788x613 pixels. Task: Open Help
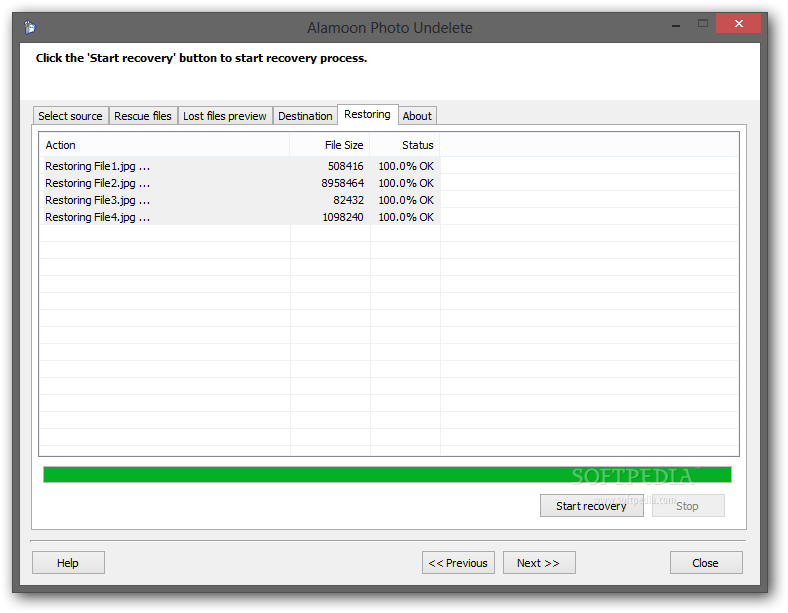68,563
